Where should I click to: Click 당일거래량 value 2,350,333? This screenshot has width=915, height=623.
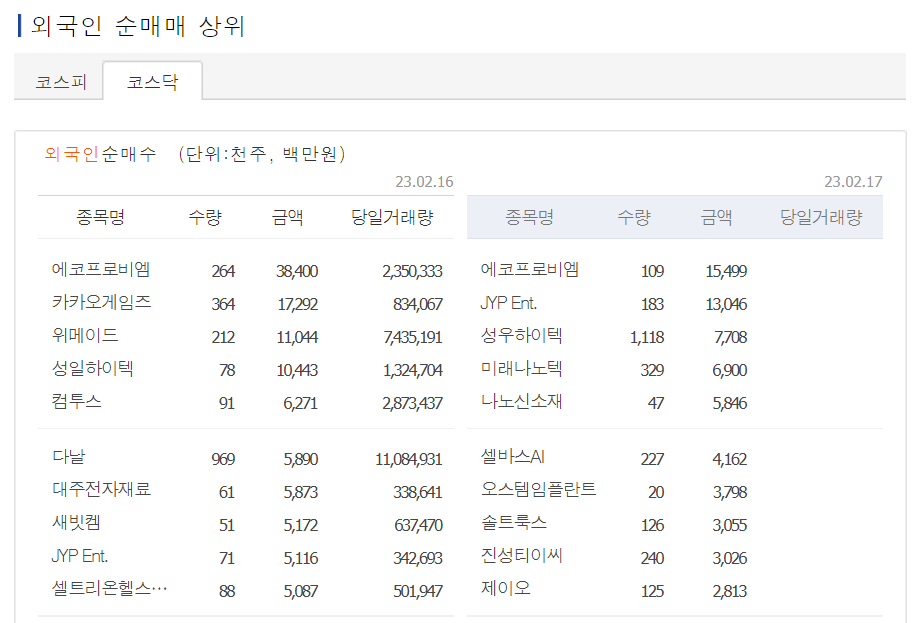(x=413, y=271)
